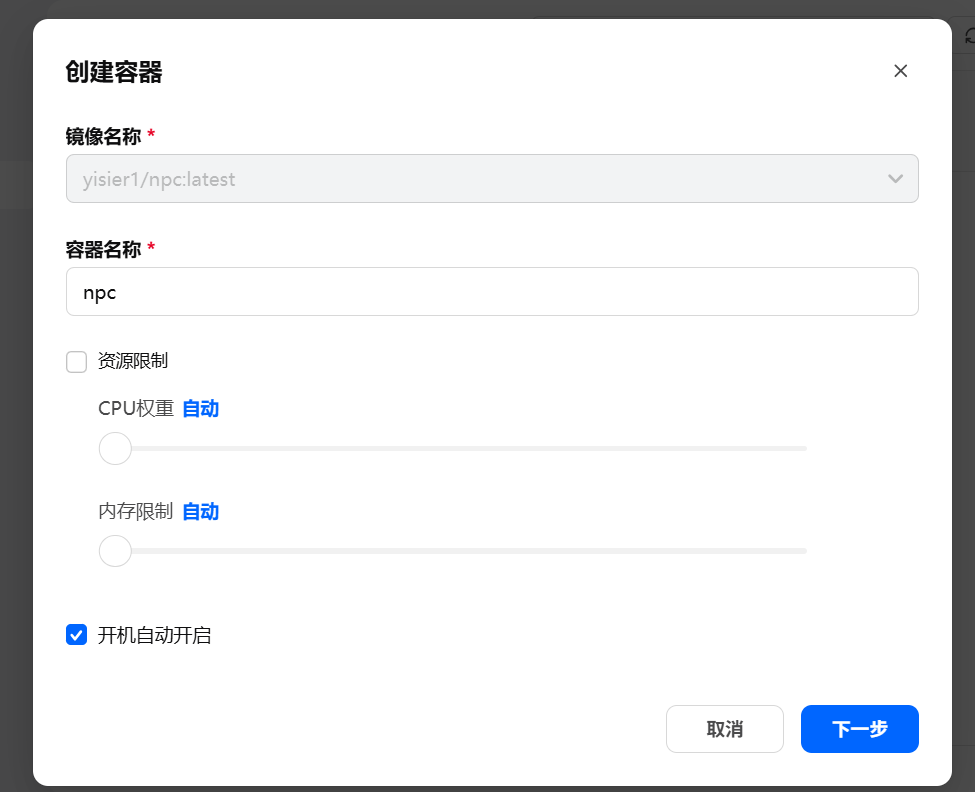Open the image selector chevron arrow
Viewport: 975px width, 792px height.
pyautogui.click(x=895, y=178)
